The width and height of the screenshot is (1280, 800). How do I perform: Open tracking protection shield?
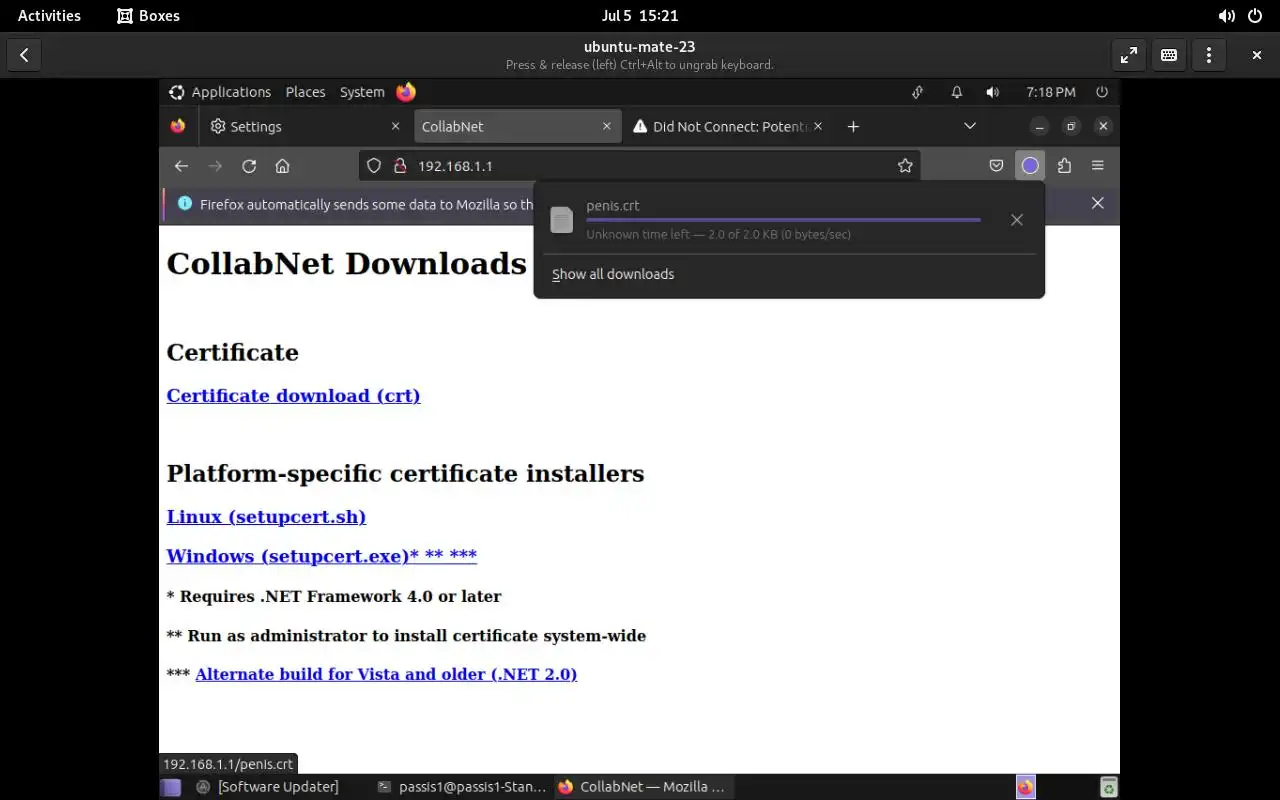(x=374, y=166)
